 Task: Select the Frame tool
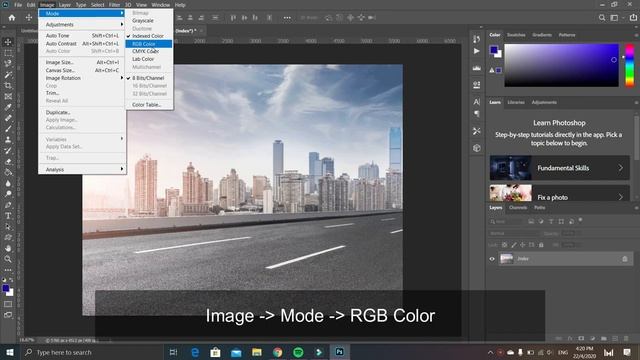(x=8, y=96)
